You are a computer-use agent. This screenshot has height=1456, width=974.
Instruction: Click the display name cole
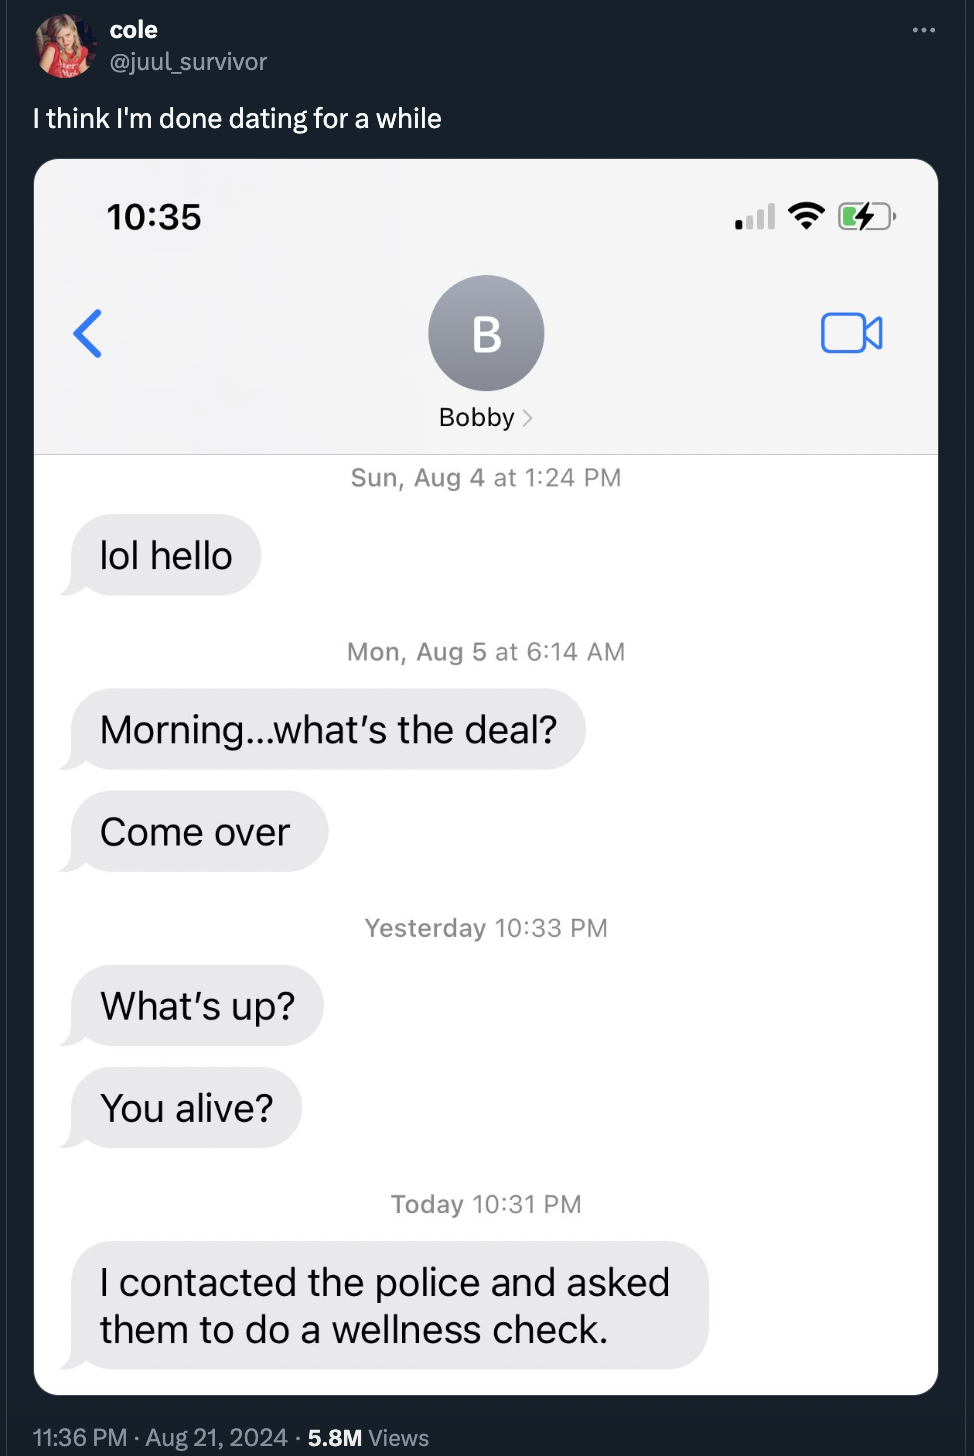[134, 30]
